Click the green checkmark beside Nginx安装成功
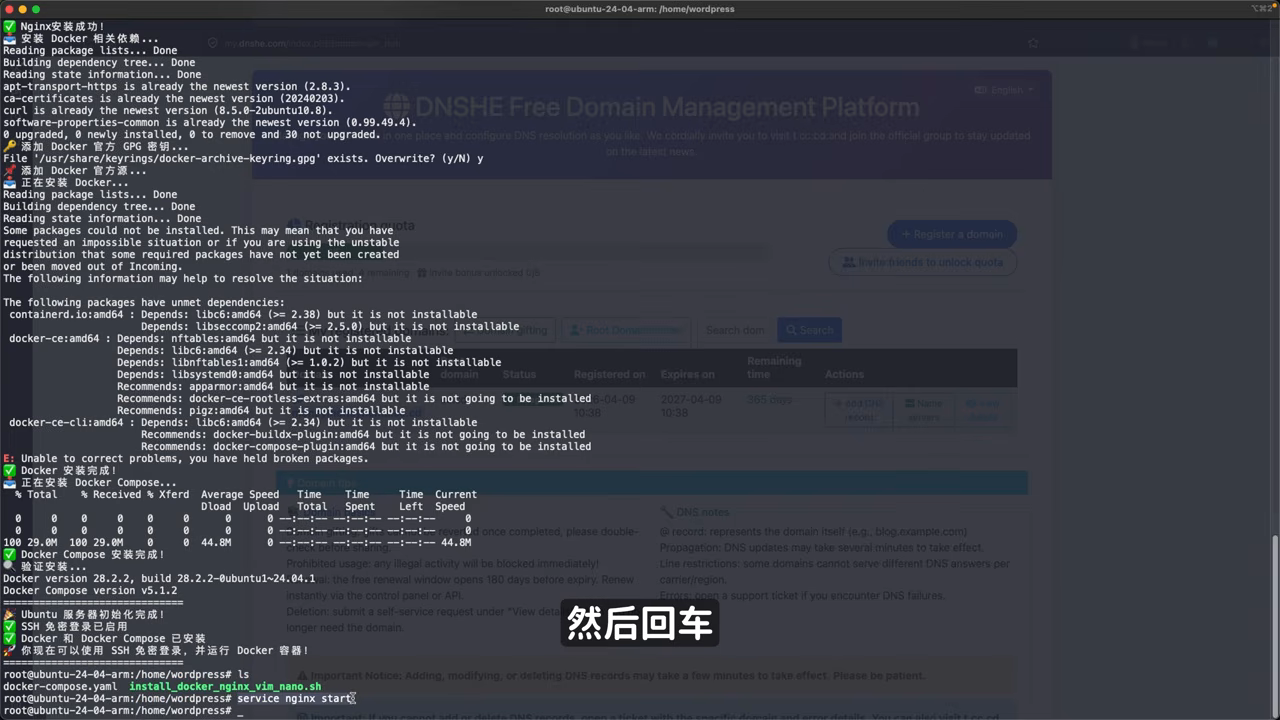This screenshot has height=720, width=1280. 9,26
